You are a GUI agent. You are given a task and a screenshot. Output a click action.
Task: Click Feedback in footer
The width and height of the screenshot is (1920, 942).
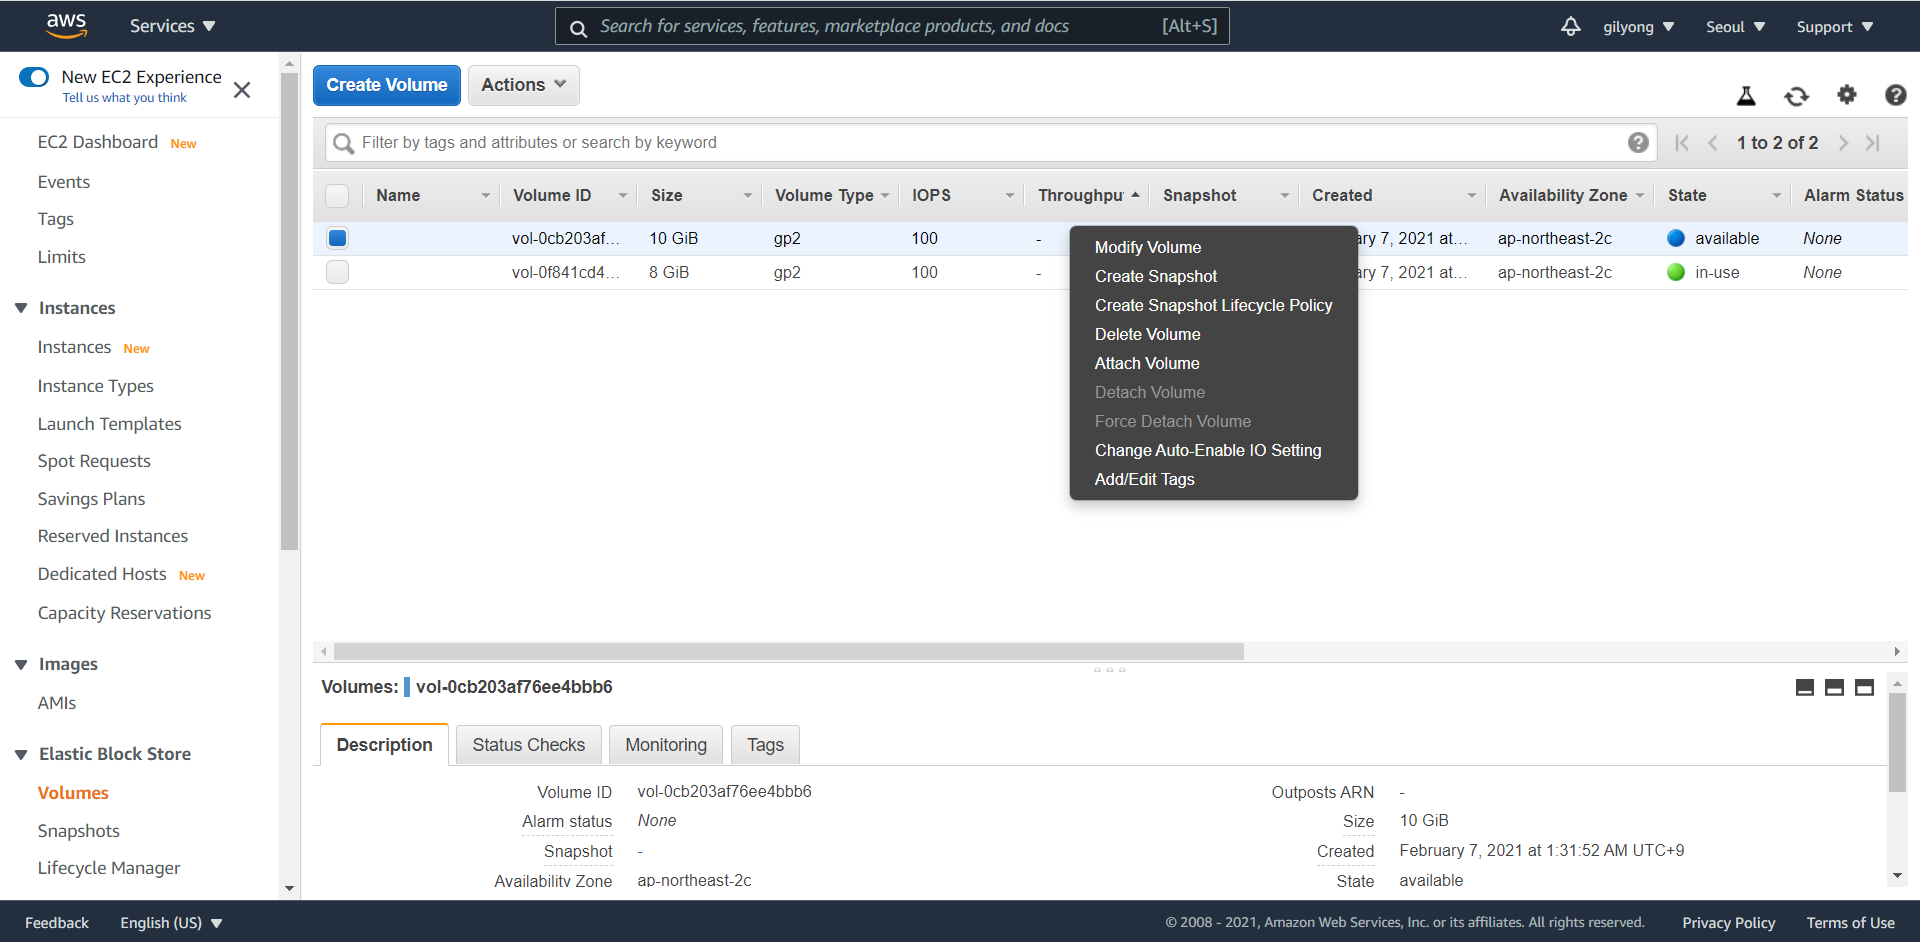click(x=57, y=923)
